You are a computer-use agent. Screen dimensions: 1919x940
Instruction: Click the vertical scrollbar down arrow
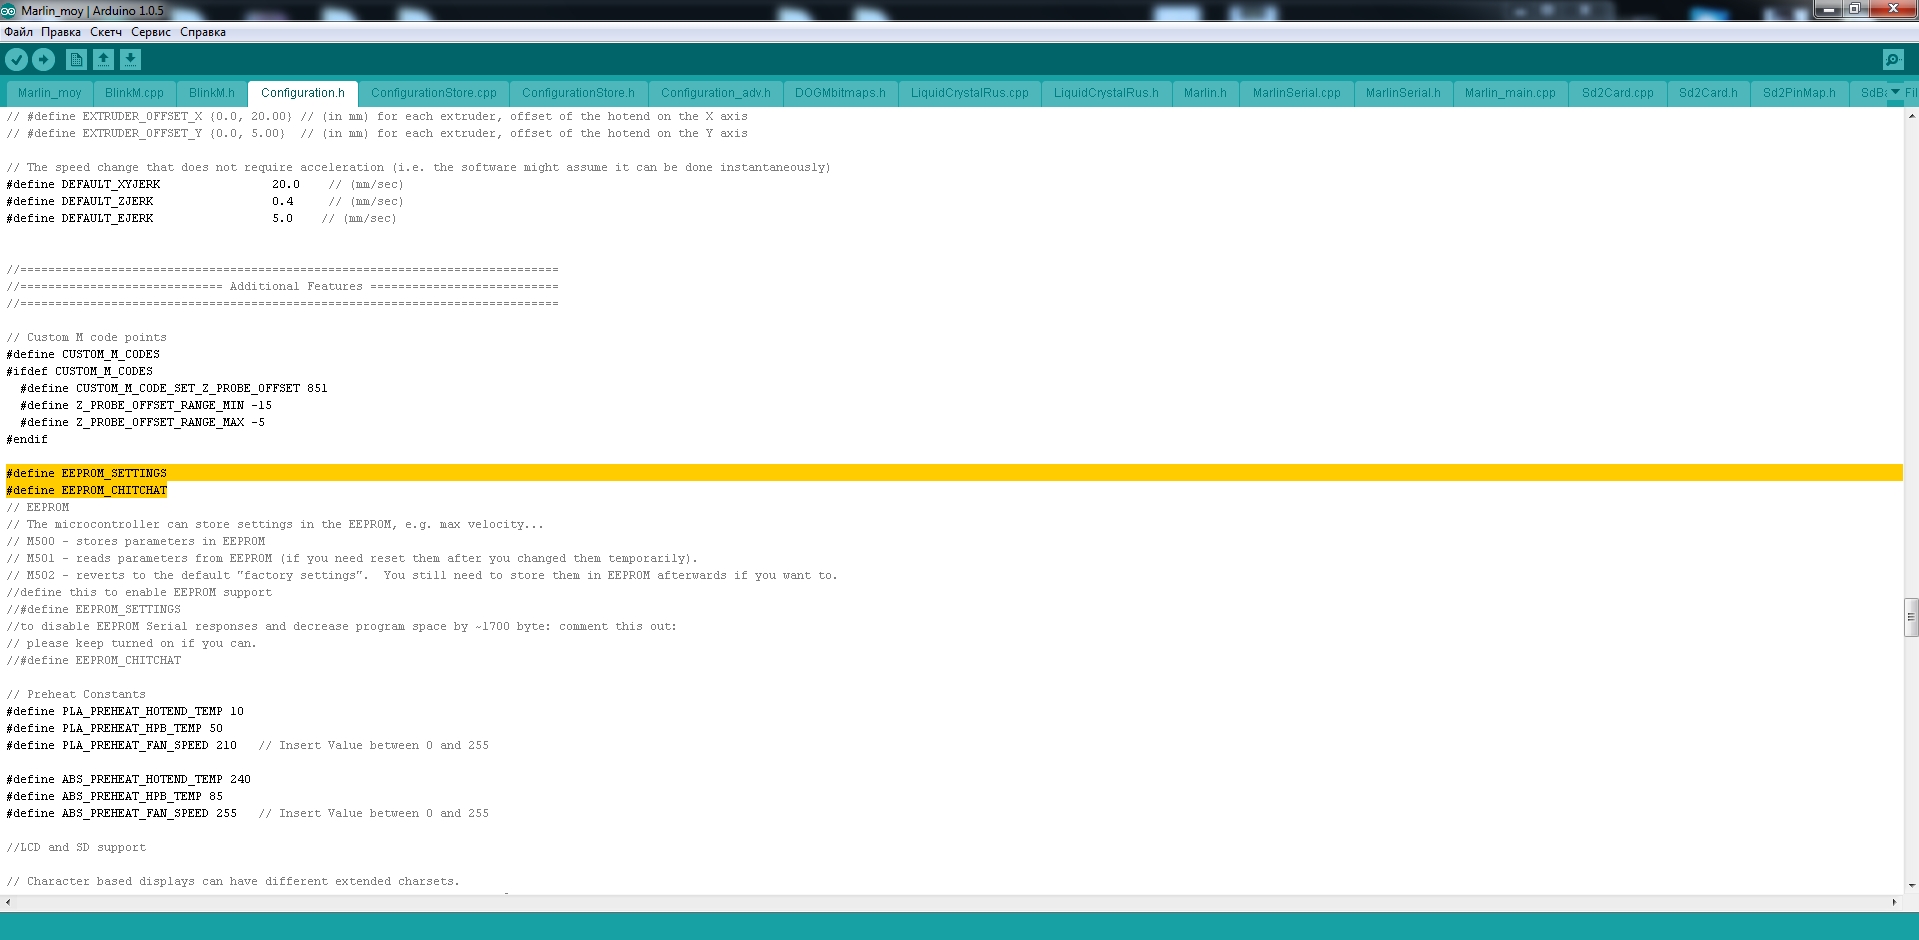click(x=1911, y=886)
